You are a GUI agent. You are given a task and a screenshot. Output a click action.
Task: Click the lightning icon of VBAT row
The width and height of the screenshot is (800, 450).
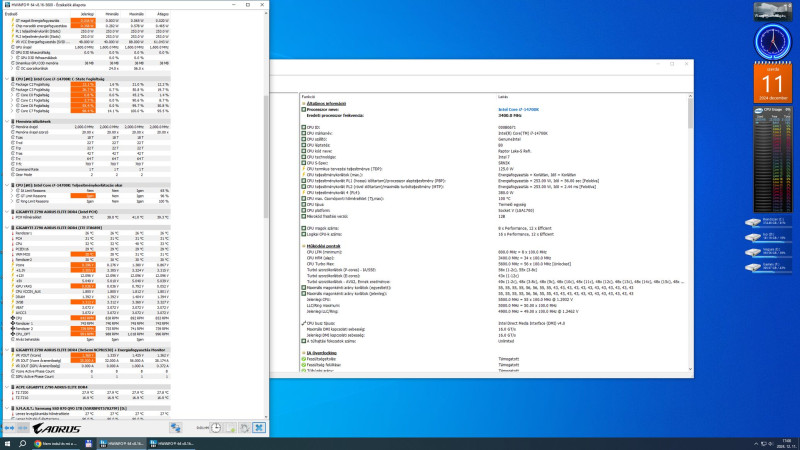pyautogui.click(x=13, y=308)
